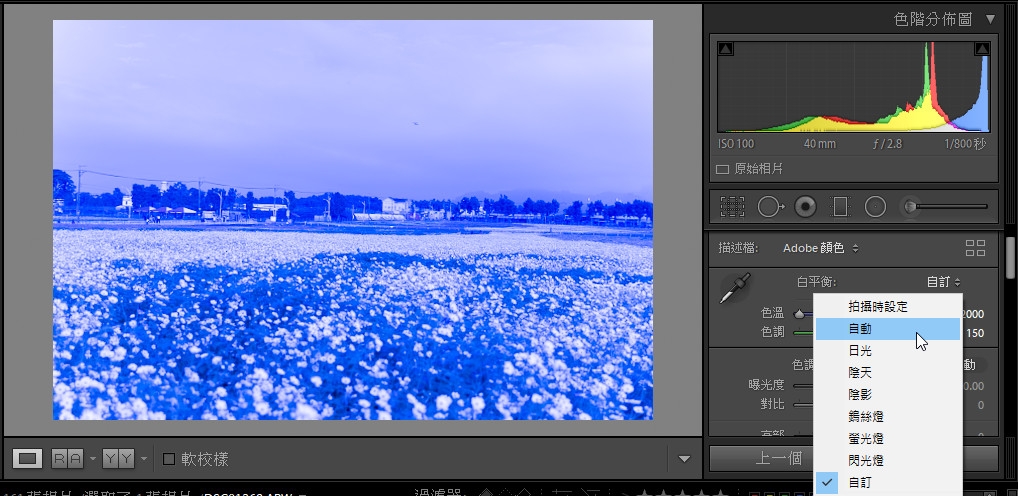1018x496 pixels.
Task: Open the Adobe 顏色 profile dropdown
Action: pyautogui.click(x=821, y=248)
